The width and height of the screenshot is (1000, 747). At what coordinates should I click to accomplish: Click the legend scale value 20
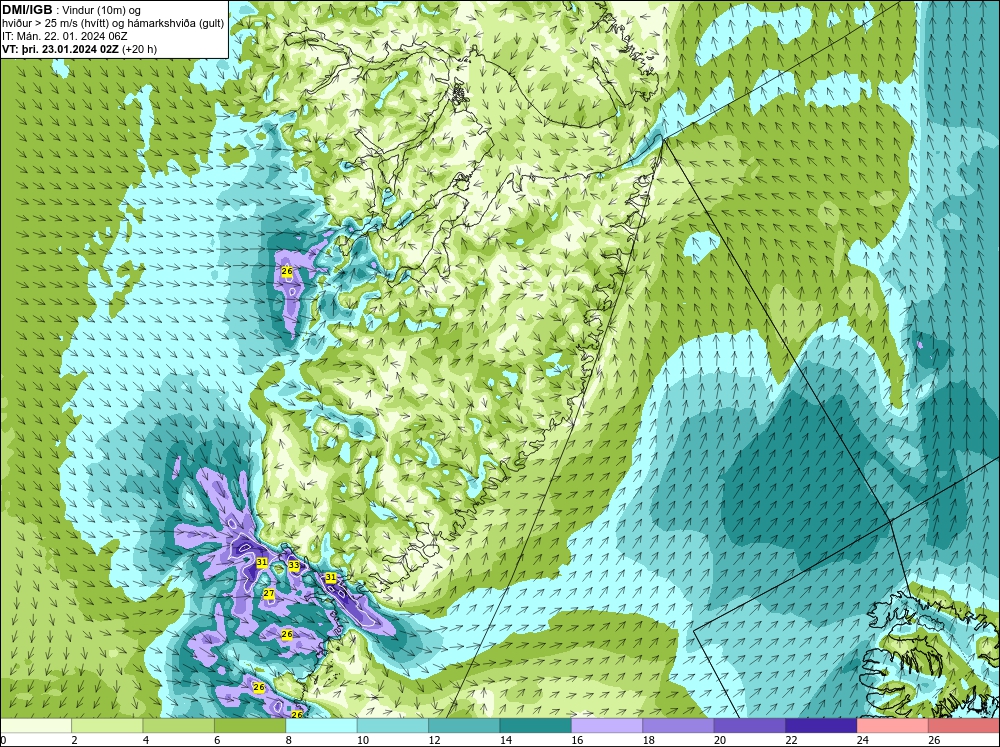(719, 740)
